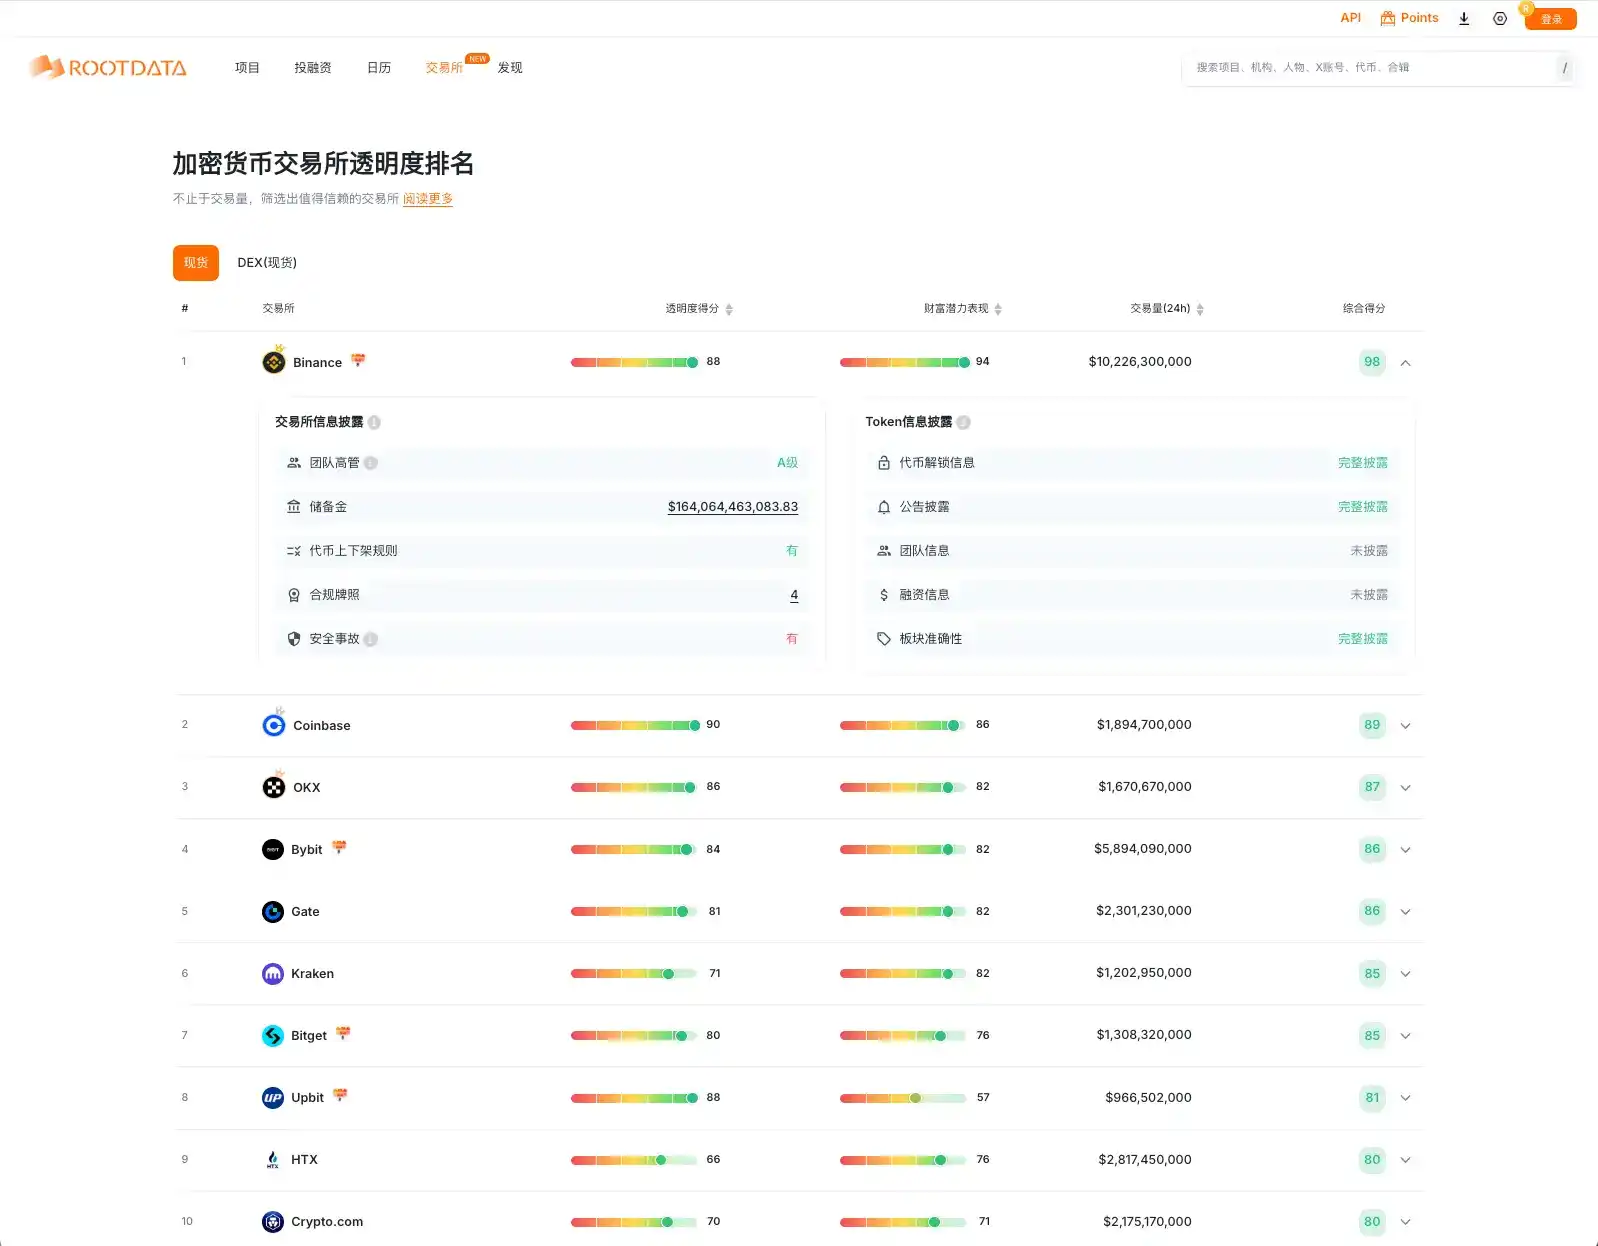Collapse the Binance details row
Viewport: 1598px width, 1246px height.
pyautogui.click(x=1405, y=363)
